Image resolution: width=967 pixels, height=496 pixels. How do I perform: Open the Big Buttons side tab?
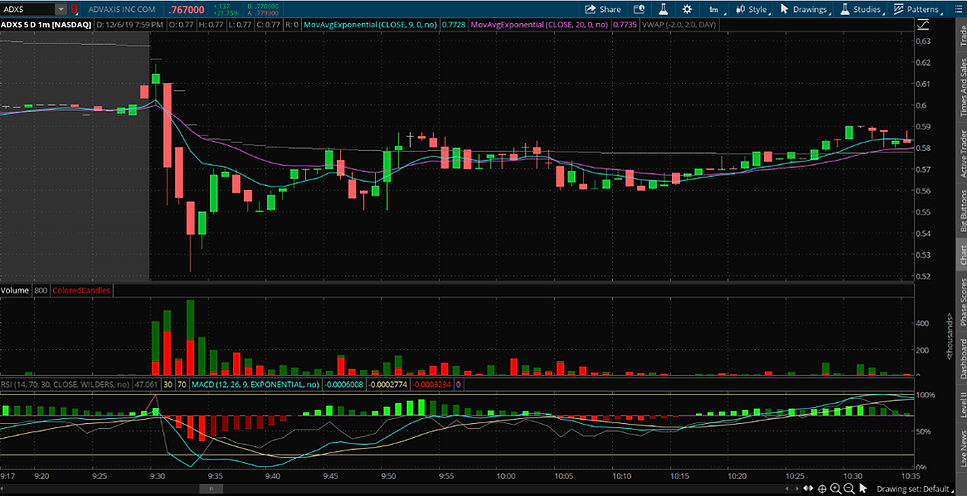point(961,212)
